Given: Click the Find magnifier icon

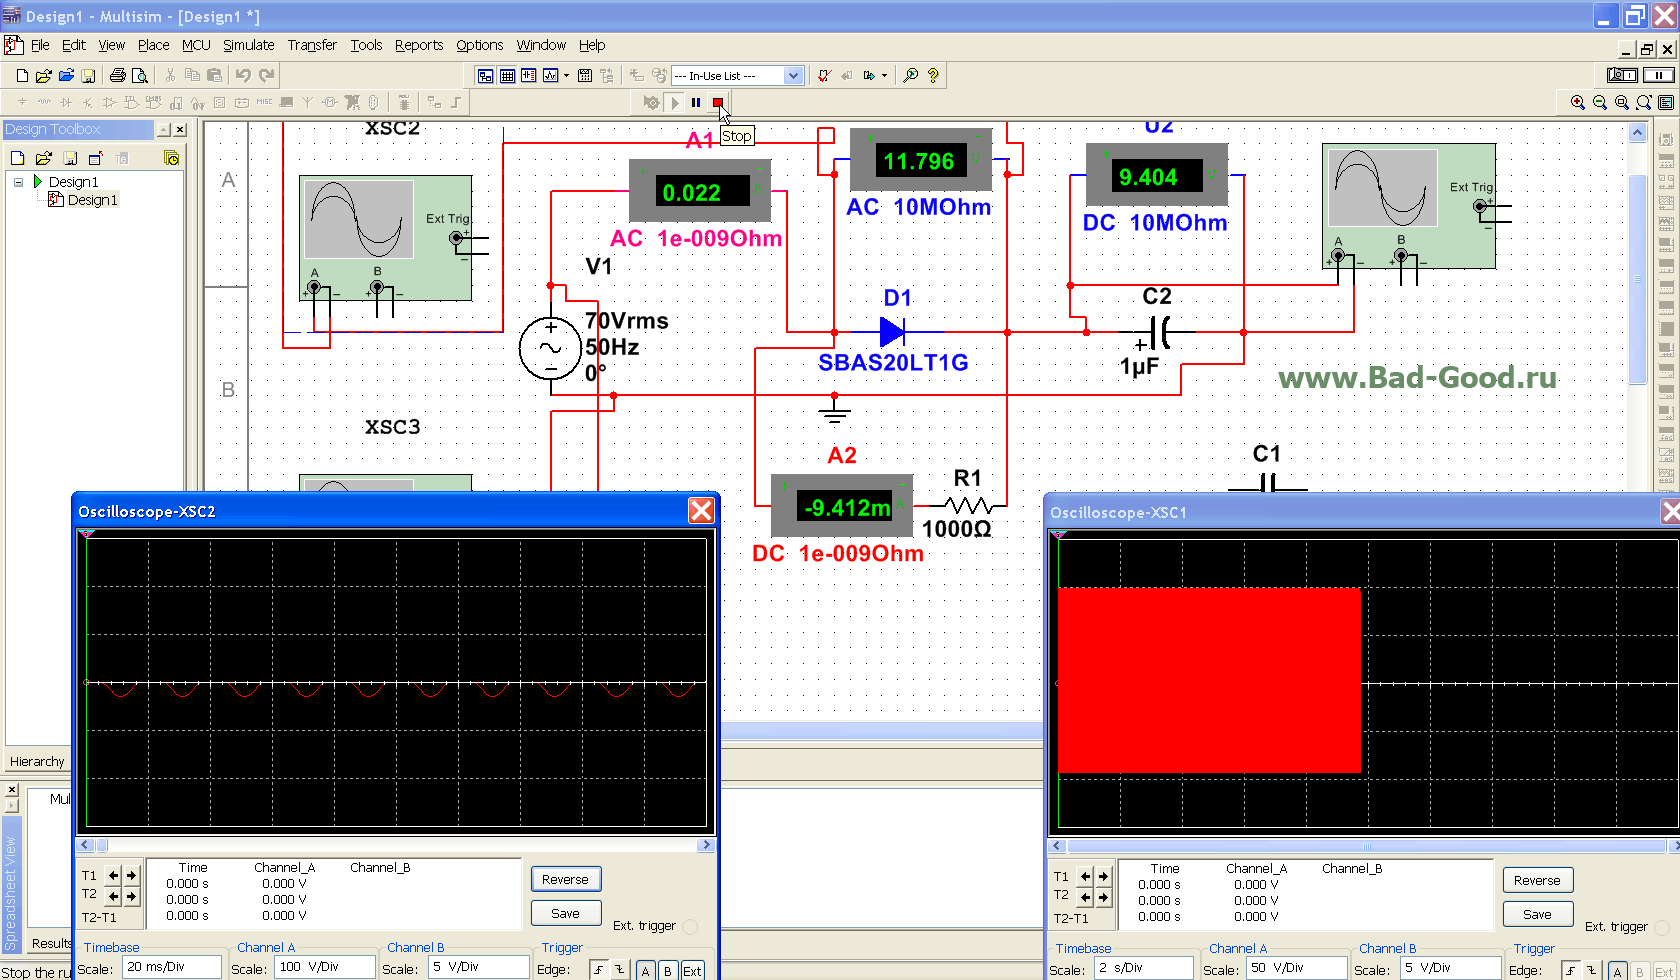Looking at the screenshot, I should tap(910, 75).
